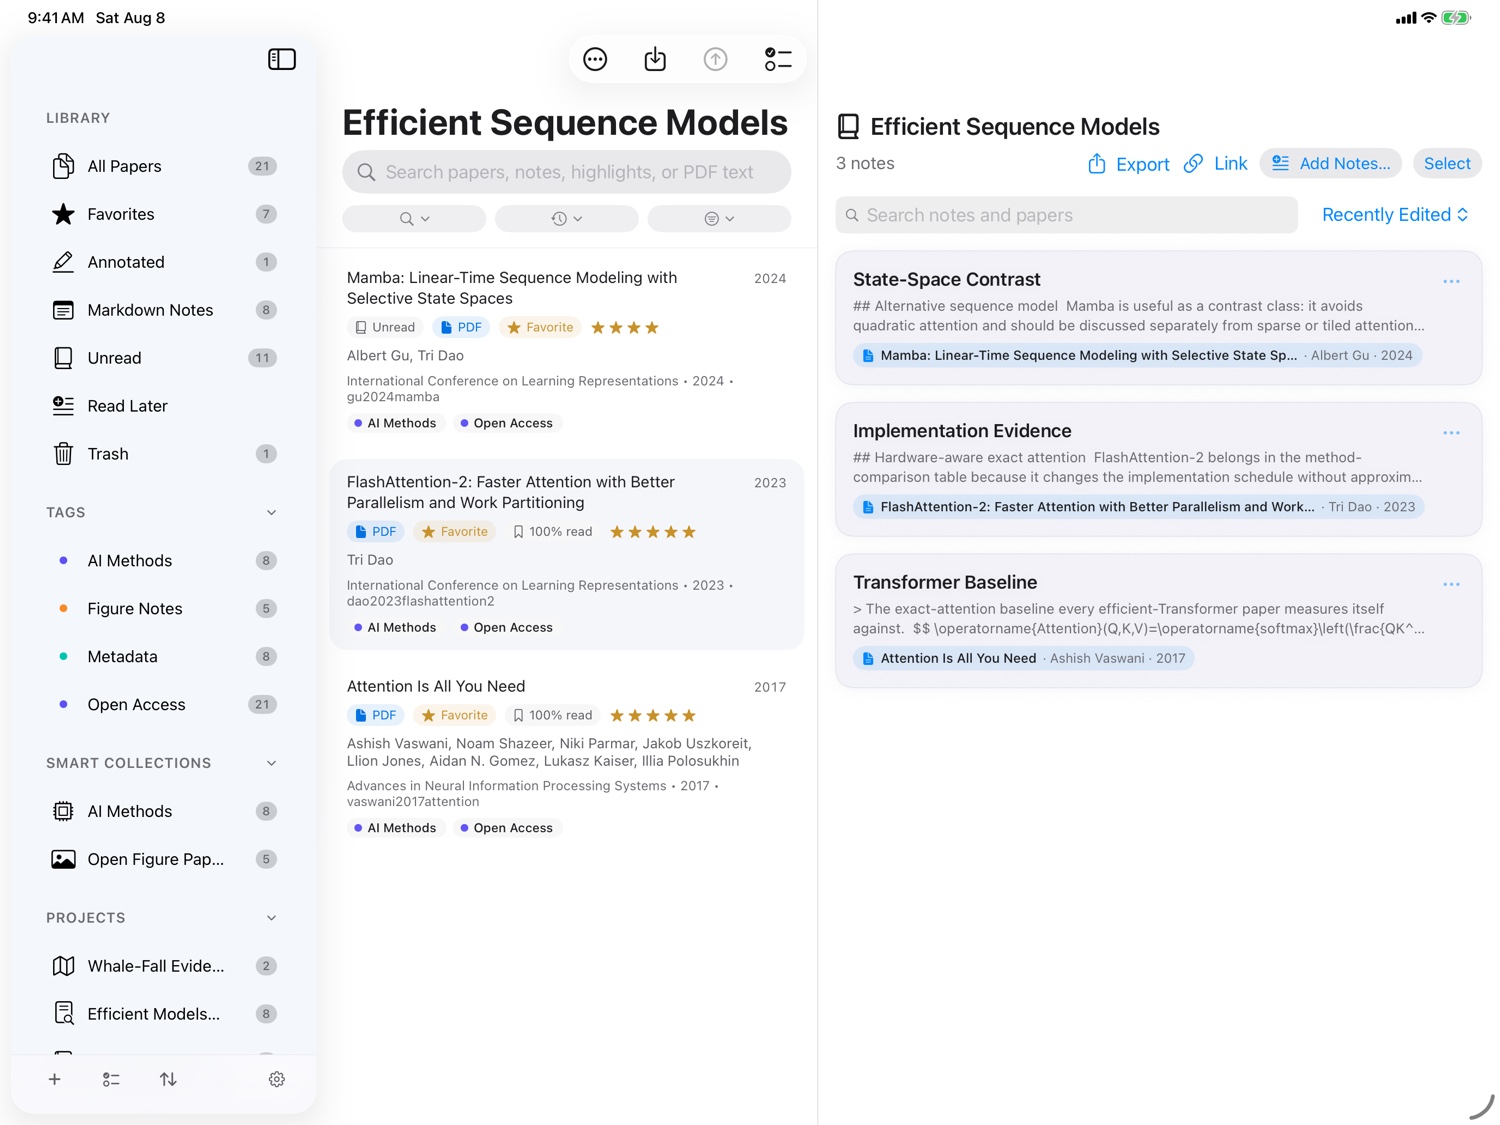Tap the Add Notes... button
The width and height of the screenshot is (1500, 1125).
(x=1331, y=164)
